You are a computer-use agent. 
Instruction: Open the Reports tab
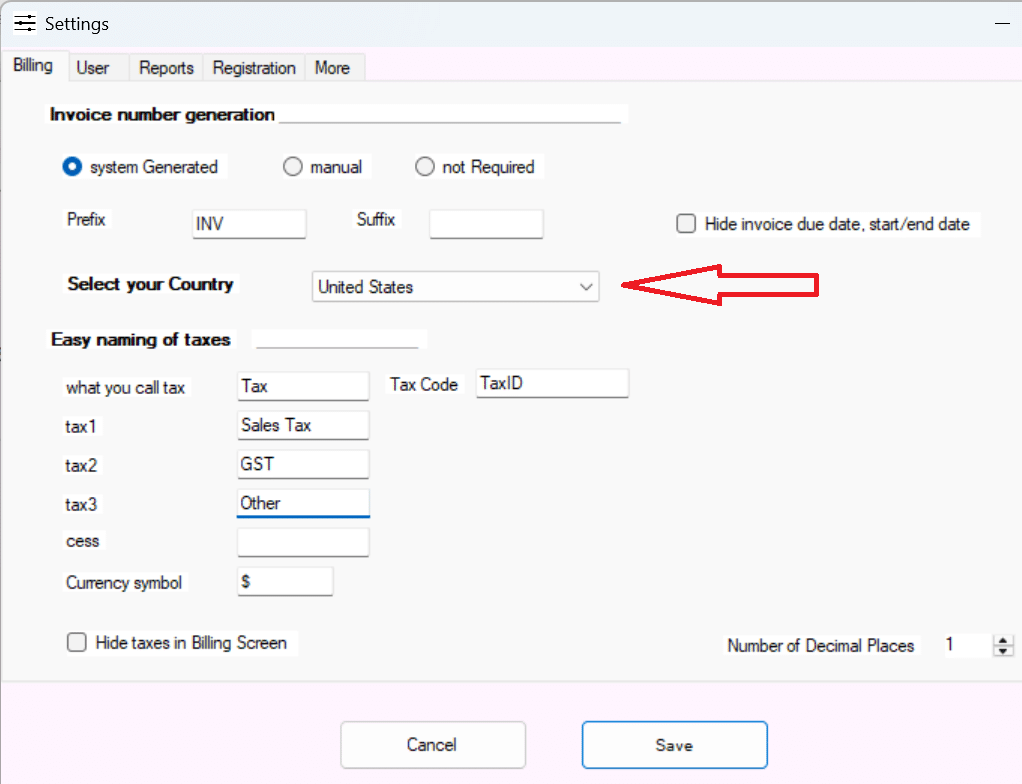[x=166, y=68]
